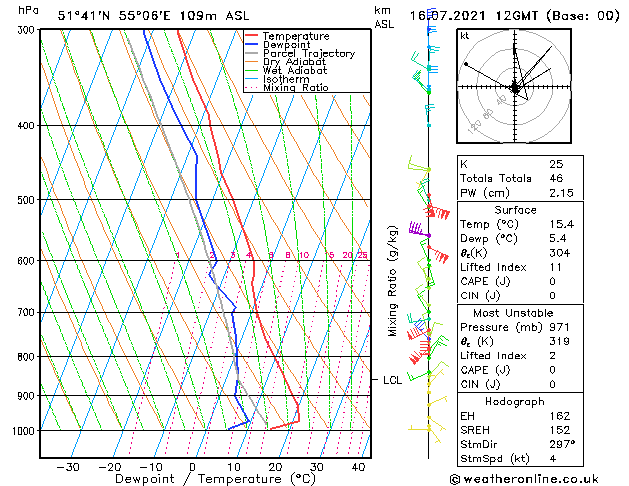Click the red Temperature legend line
The width and height of the screenshot is (629, 486).
click(x=251, y=36)
